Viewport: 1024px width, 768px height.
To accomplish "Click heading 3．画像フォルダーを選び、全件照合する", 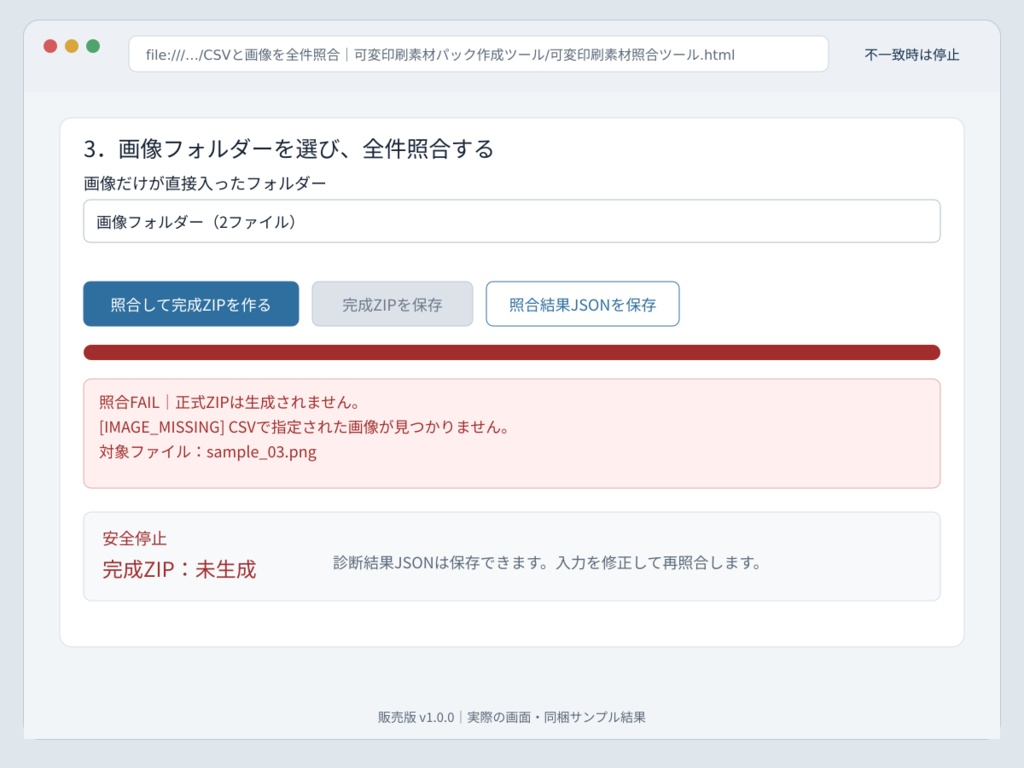I will [x=289, y=149].
